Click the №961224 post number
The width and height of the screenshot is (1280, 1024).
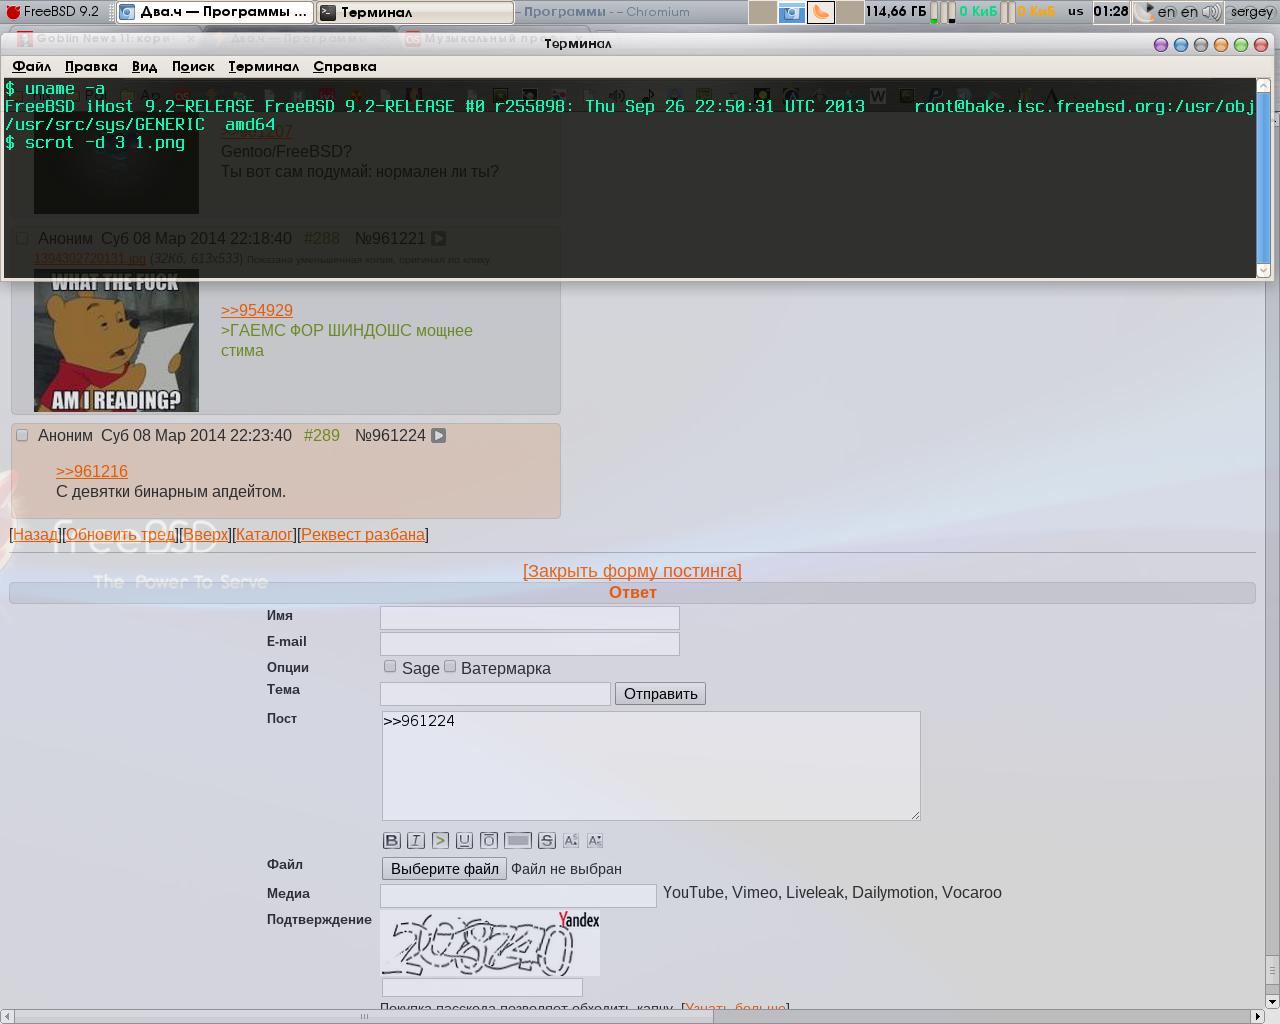click(390, 436)
